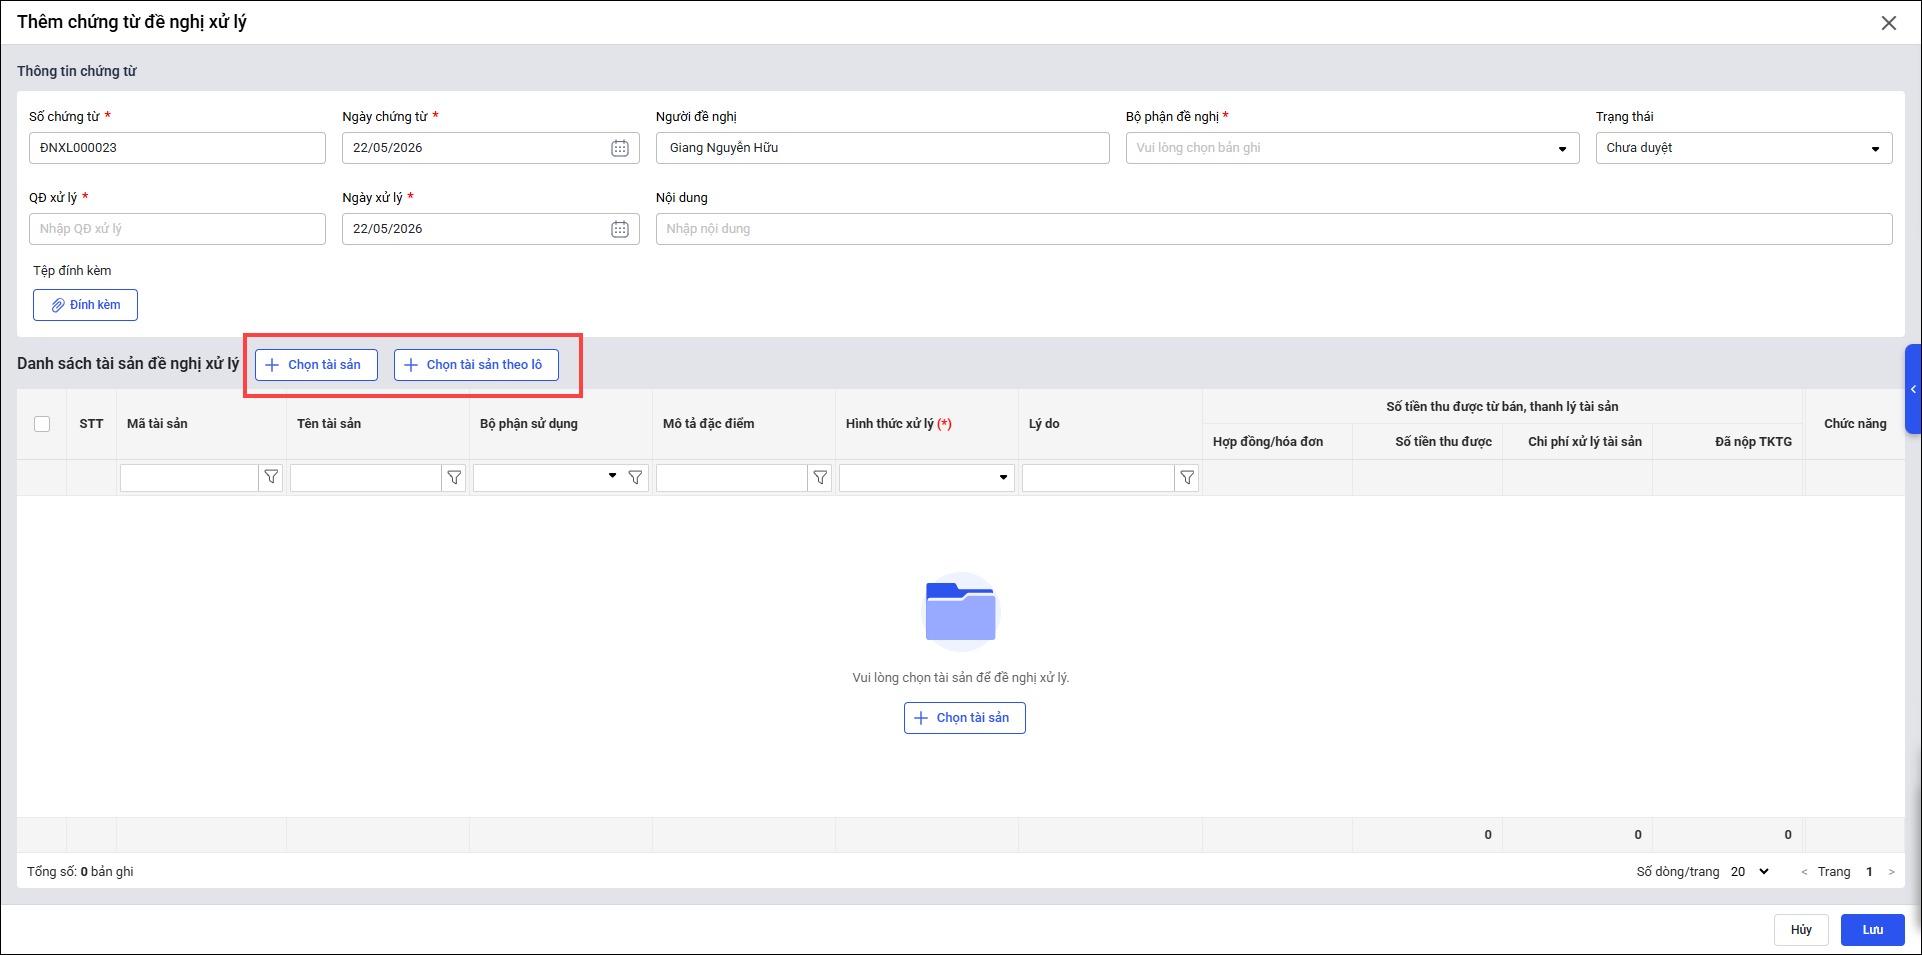
Task: Click the Hủy cancel button
Action: pyautogui.click(x=1801, y=930)
